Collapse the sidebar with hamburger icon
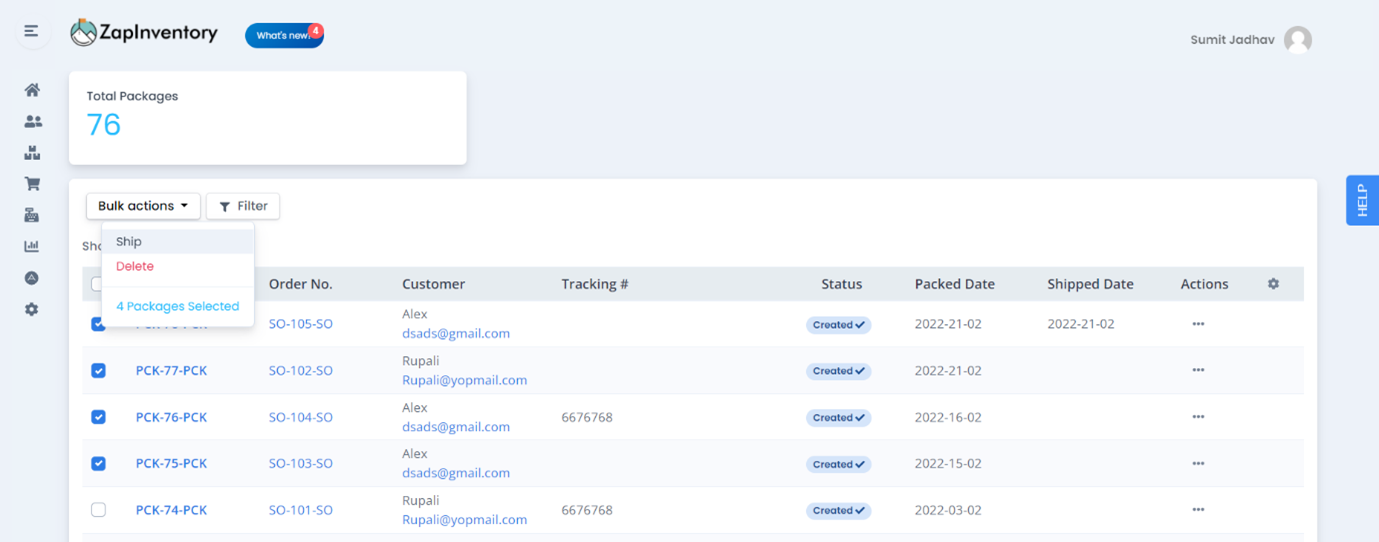 (32, 32)
